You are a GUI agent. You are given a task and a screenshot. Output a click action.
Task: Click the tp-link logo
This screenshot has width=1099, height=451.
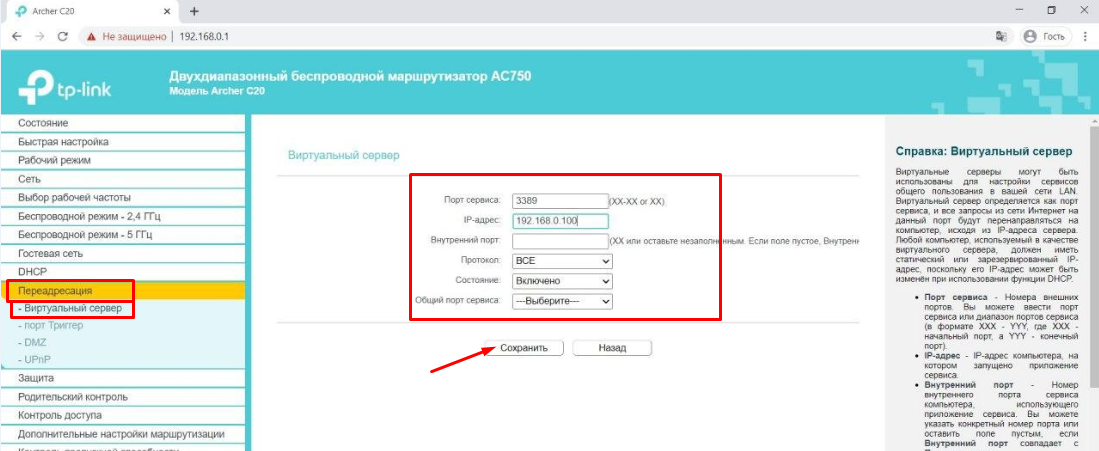pos(66,89)
